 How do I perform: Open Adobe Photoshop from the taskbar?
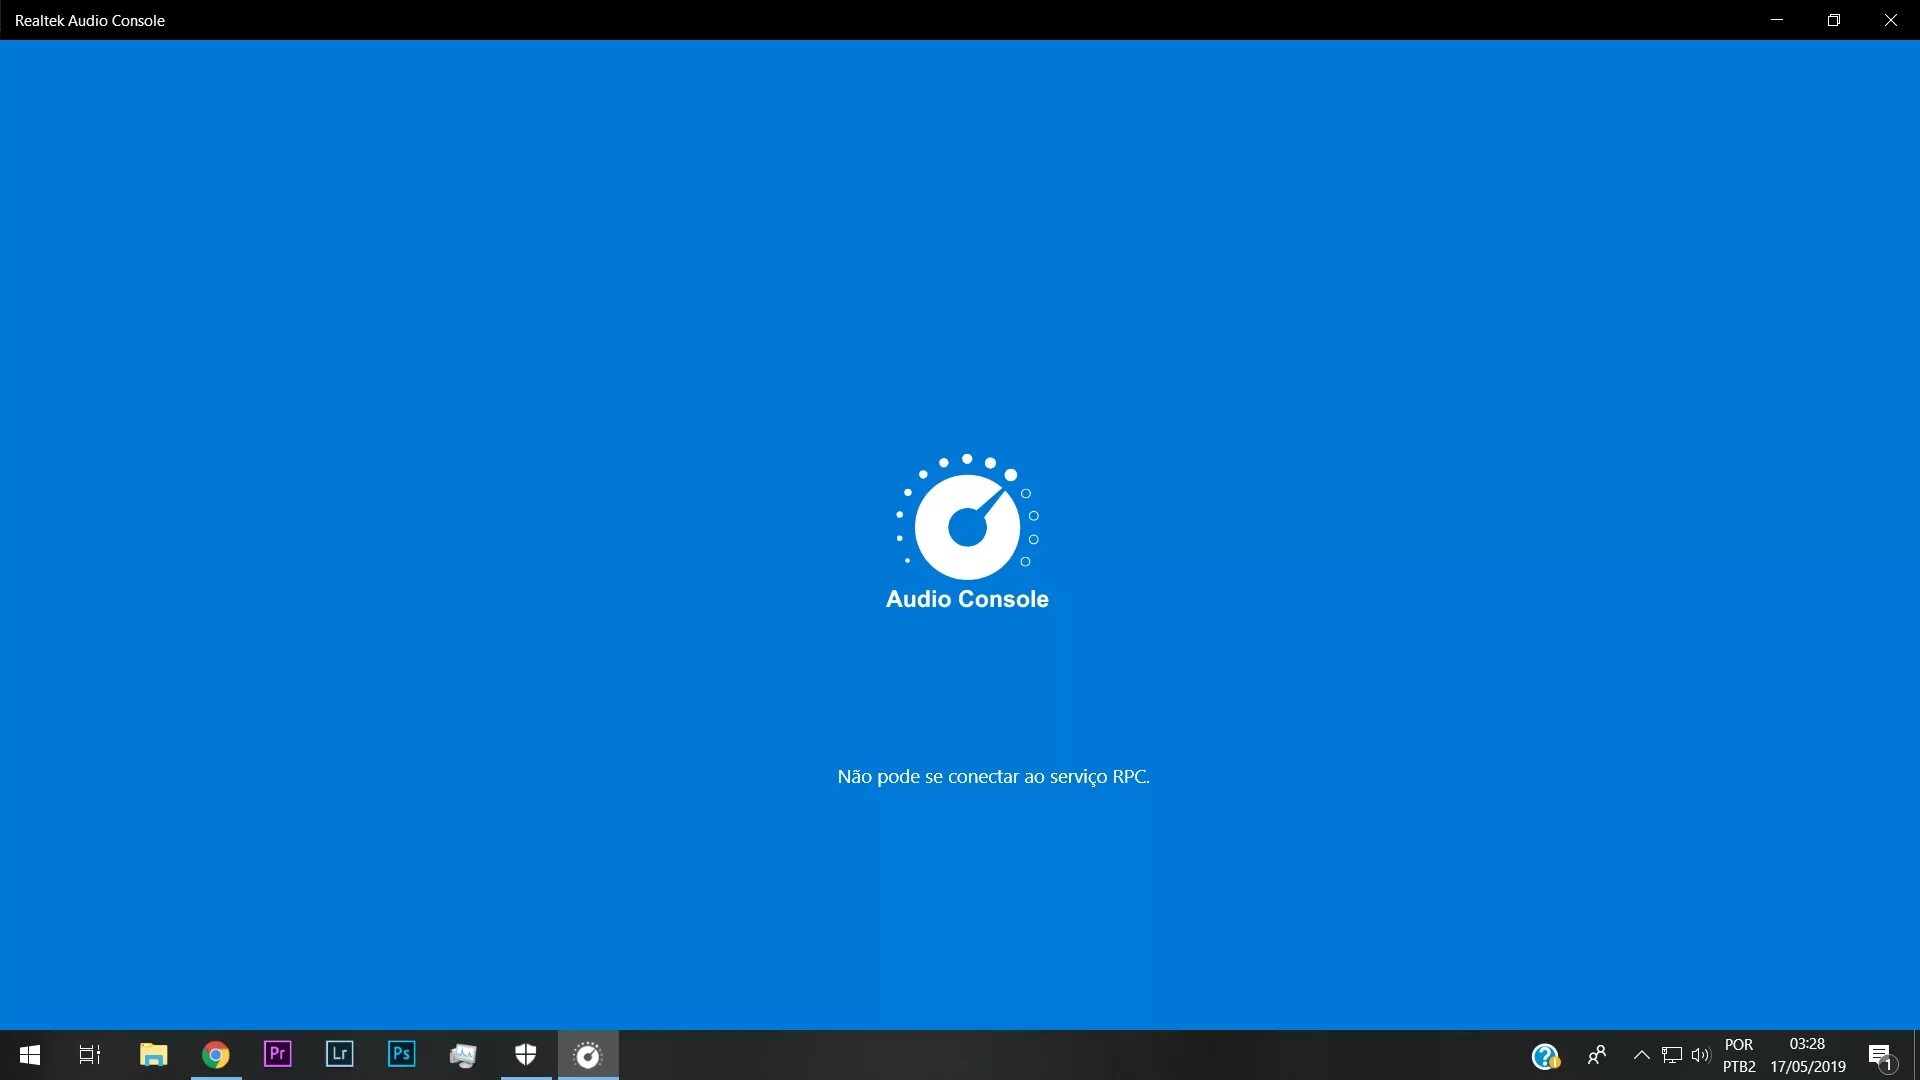401,1054
